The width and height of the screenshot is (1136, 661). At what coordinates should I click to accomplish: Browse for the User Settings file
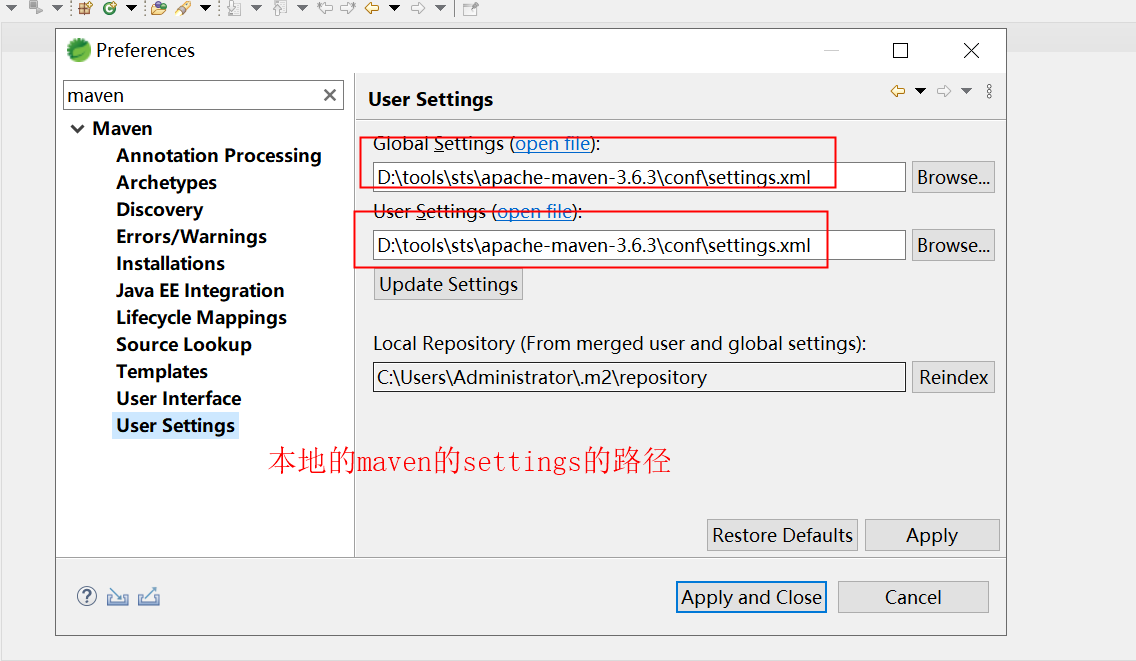point(952,244)
